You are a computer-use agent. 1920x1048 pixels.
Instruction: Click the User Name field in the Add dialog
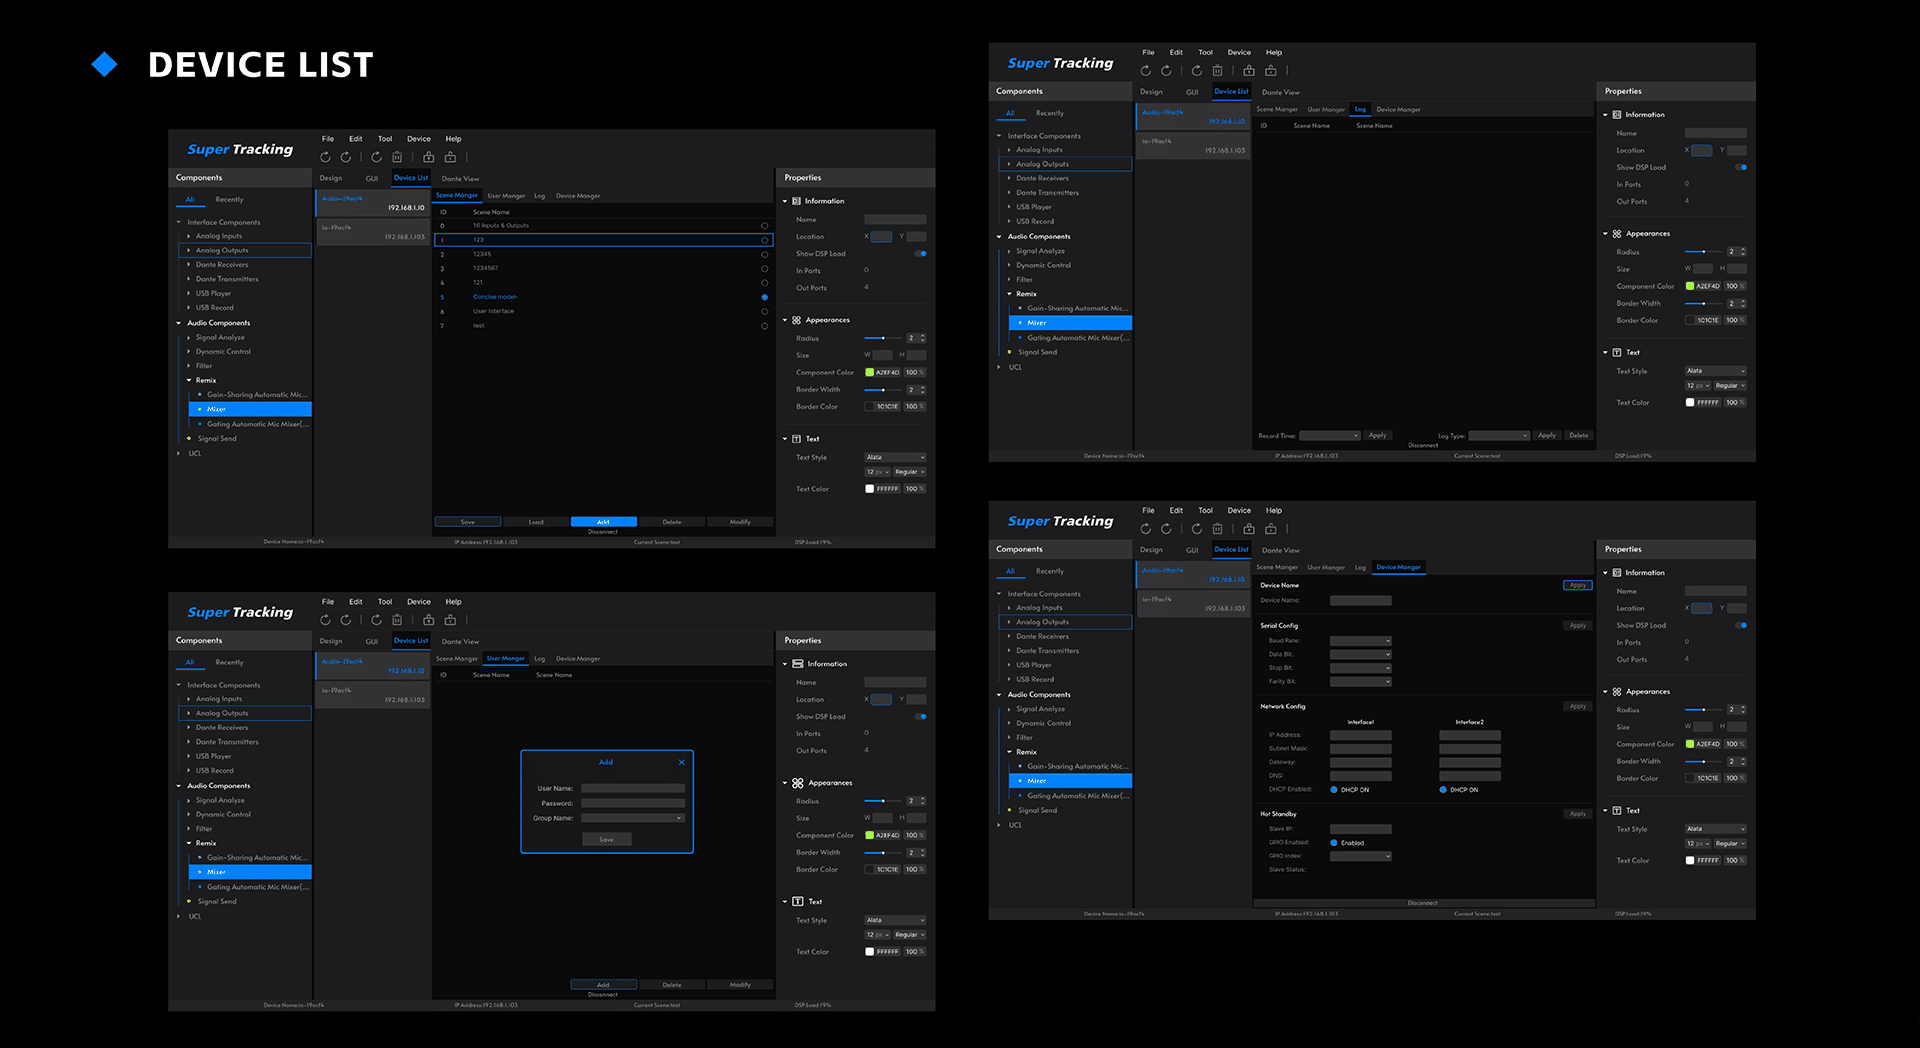pos(633,788)
